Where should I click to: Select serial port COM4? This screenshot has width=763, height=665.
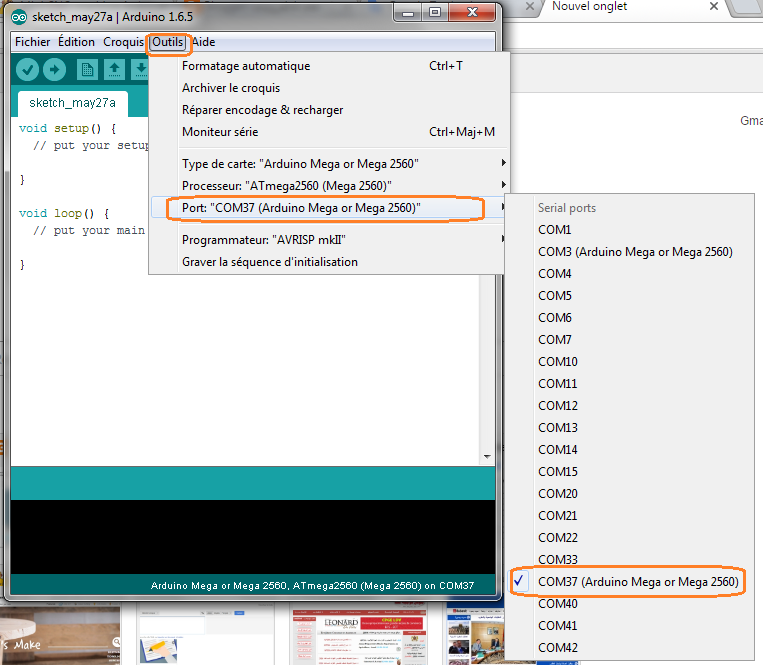tap(630, 273)
